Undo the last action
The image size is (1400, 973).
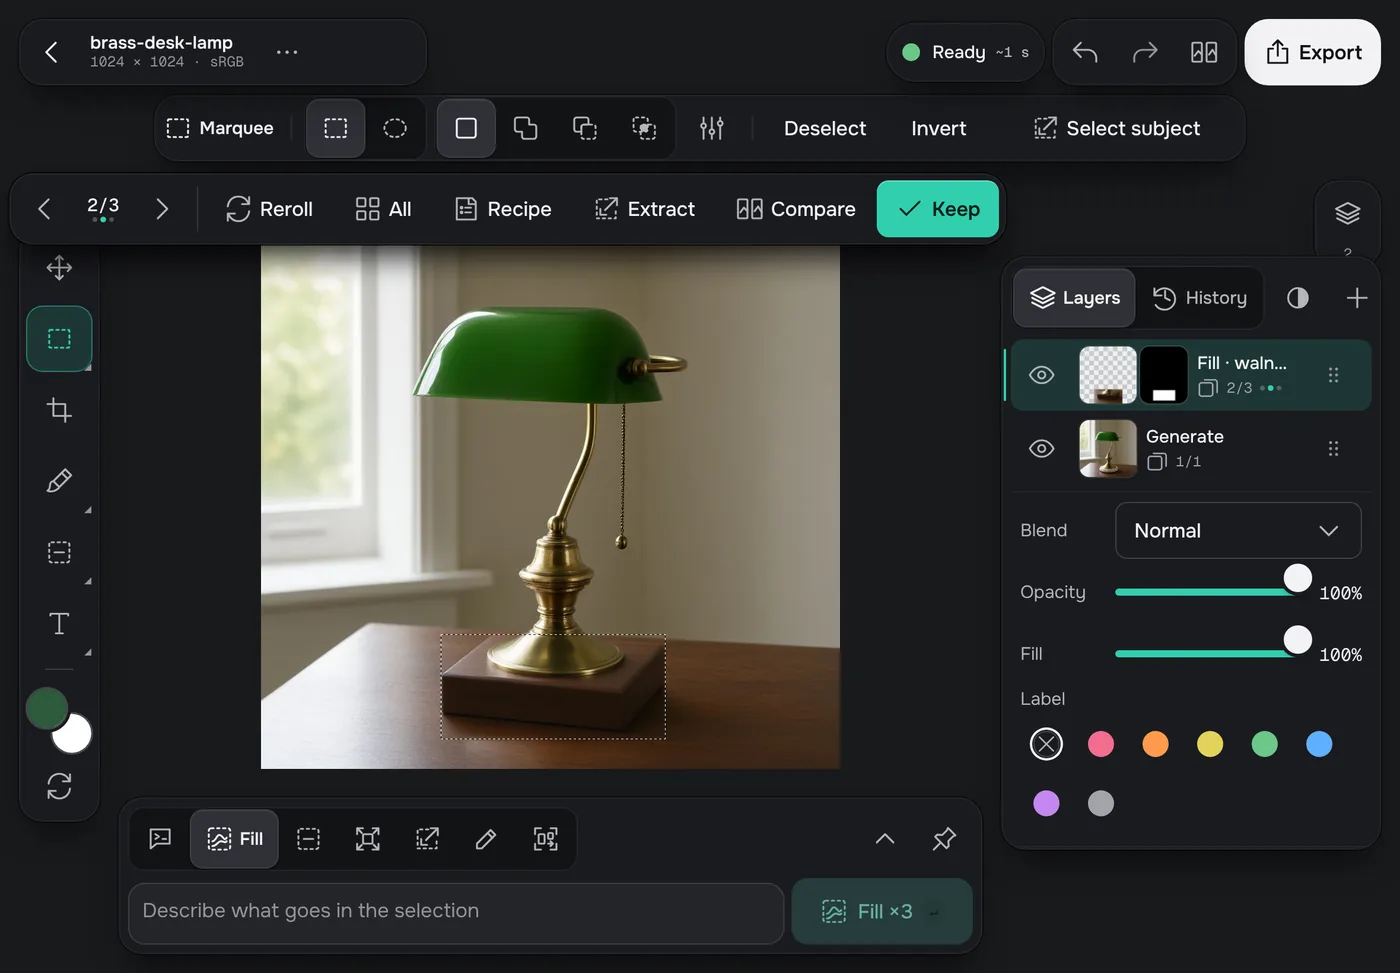coord(1085,52)
